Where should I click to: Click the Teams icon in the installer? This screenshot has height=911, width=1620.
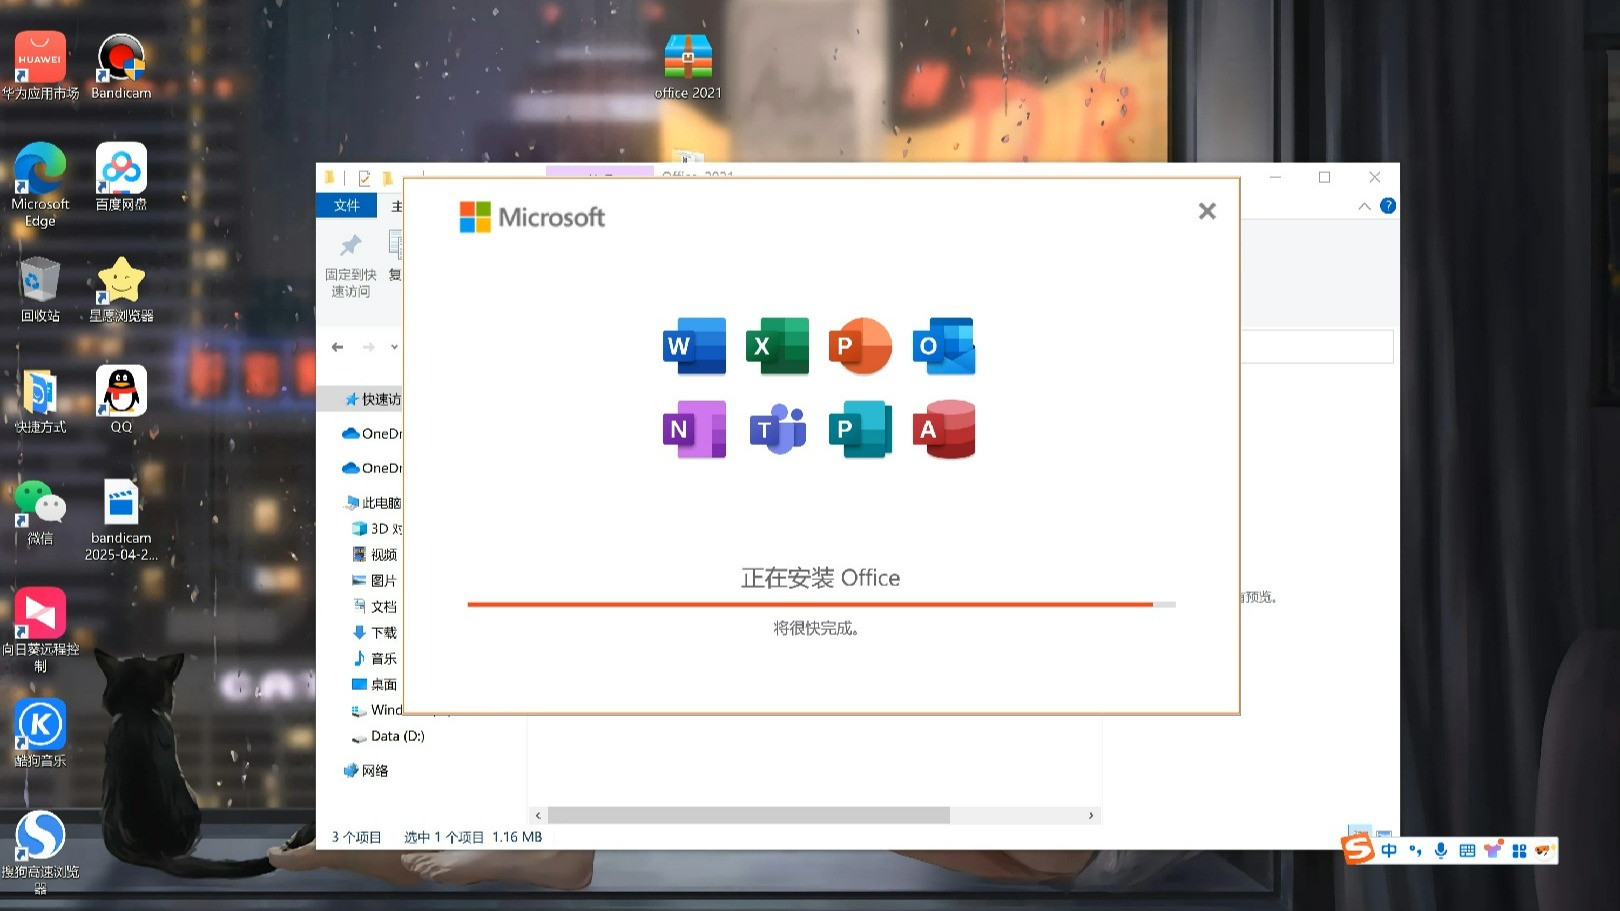pyautogui.click(x=778, y=429)
